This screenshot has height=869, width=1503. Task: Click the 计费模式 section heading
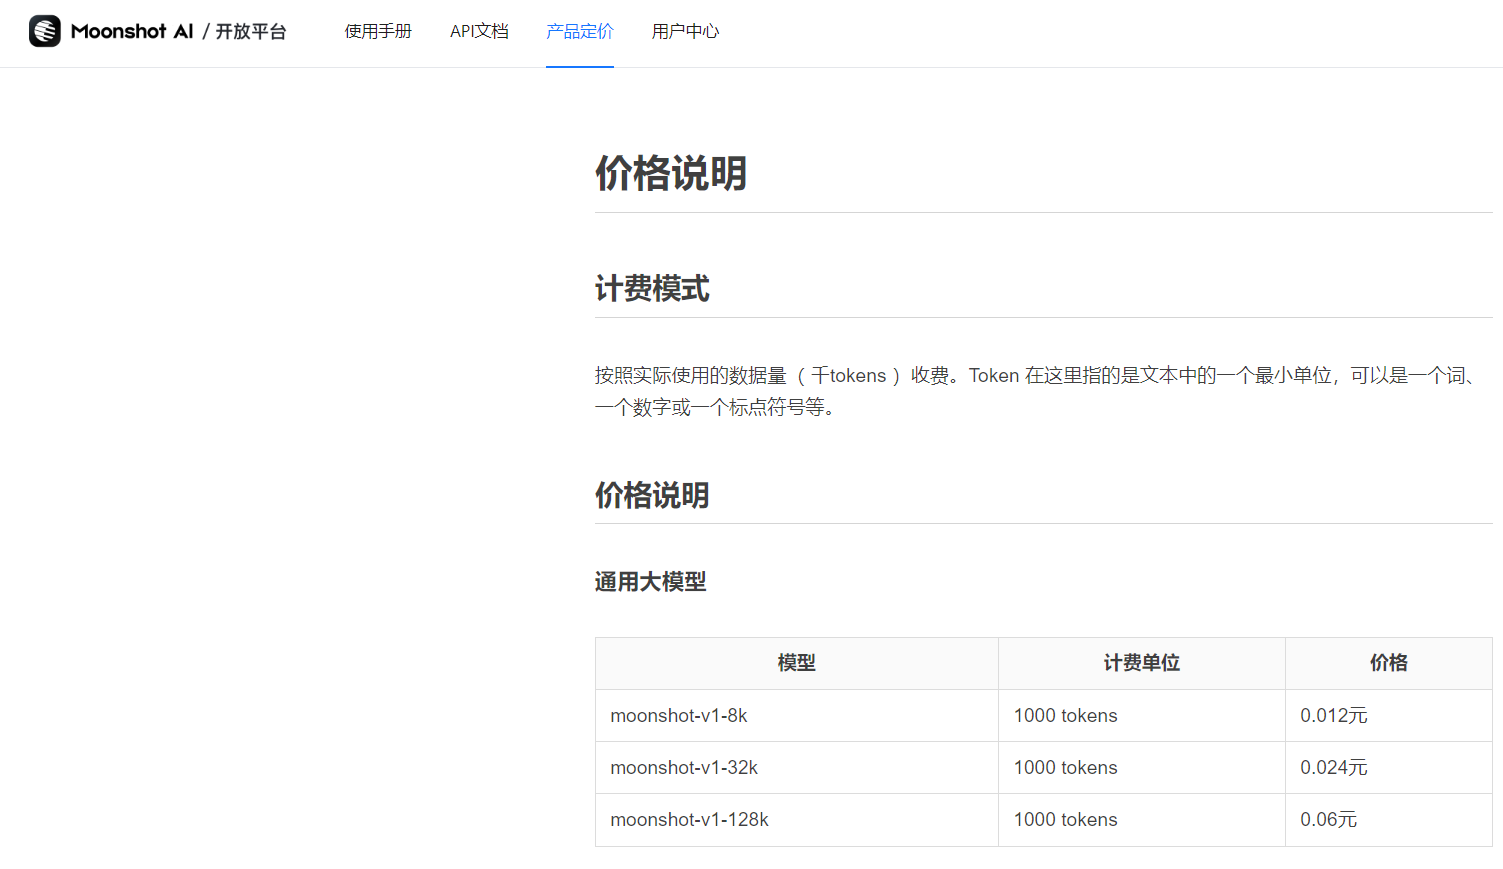[x=652, y=289]
